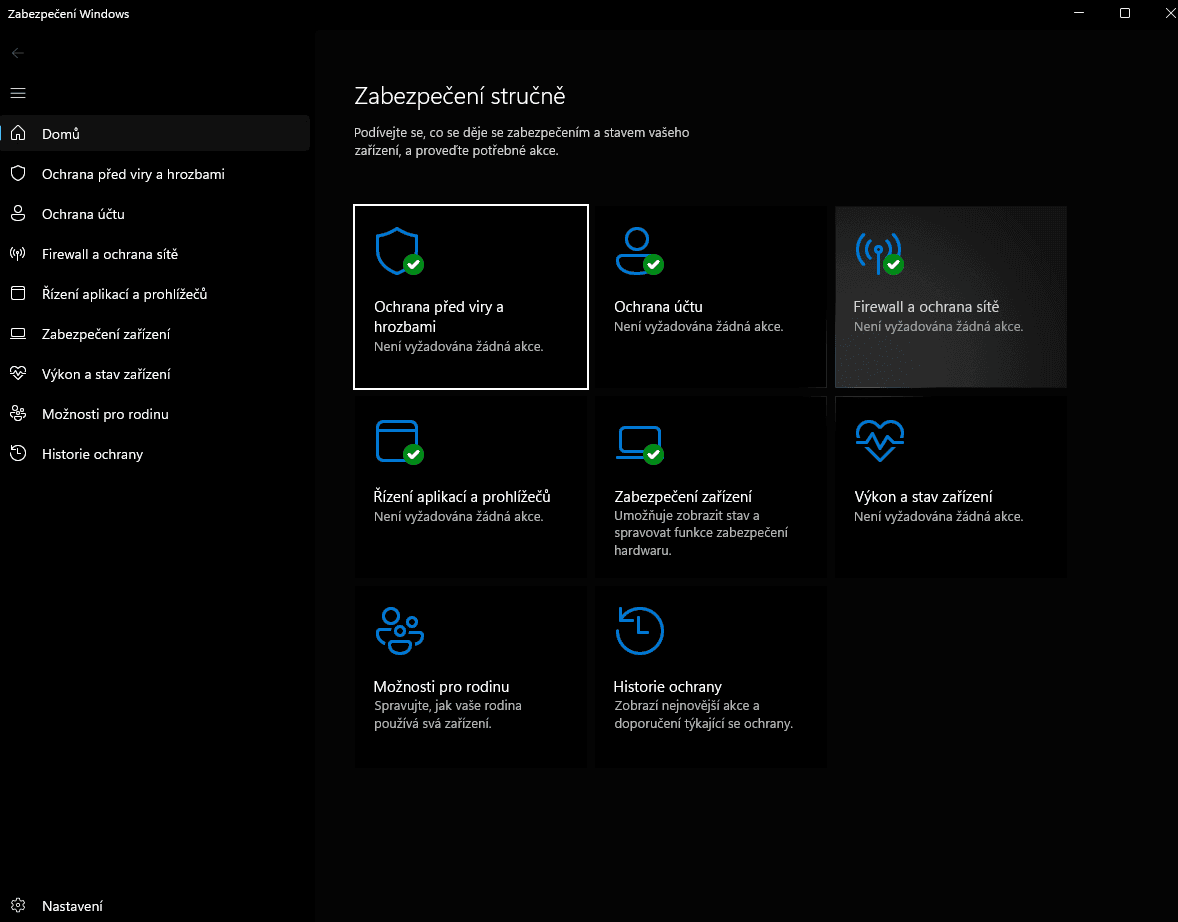Screen dimensions: 1178x922
Task: Click shield icon in sidebar for virus protection
Action: (x=18, y=174)
